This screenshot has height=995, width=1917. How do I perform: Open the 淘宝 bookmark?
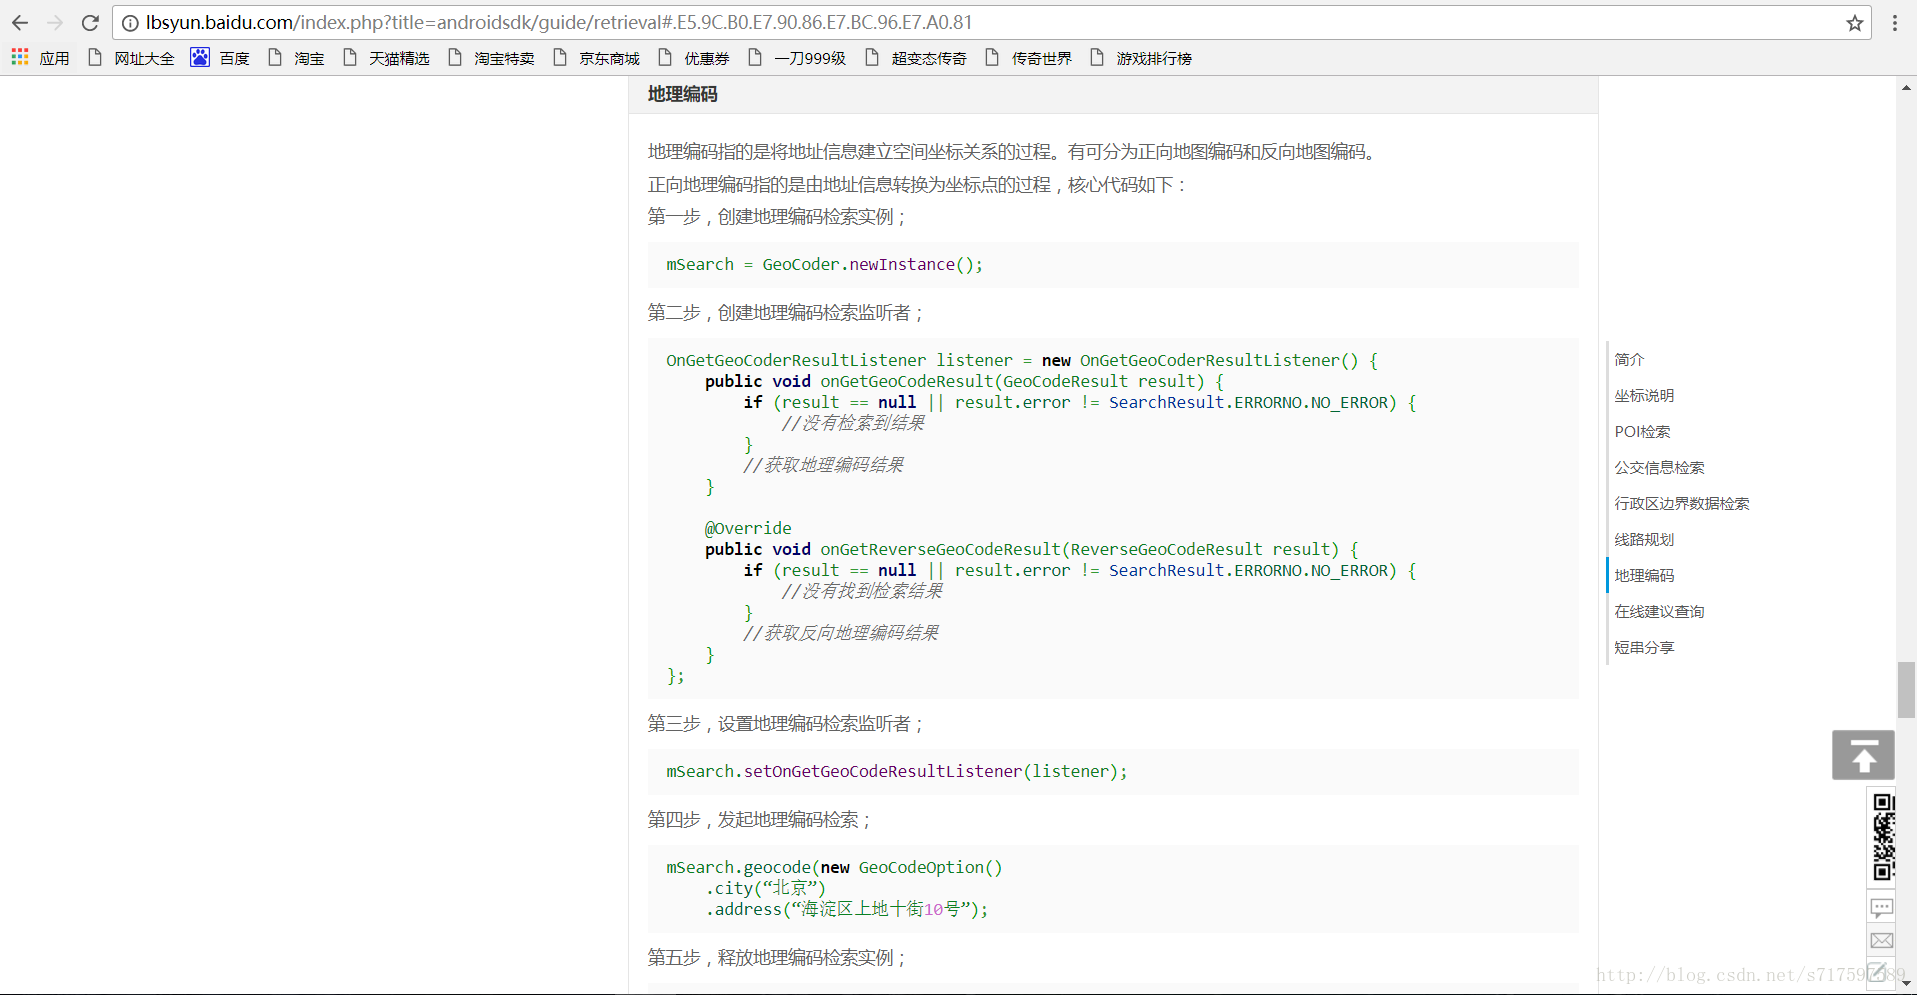[296, 58]
